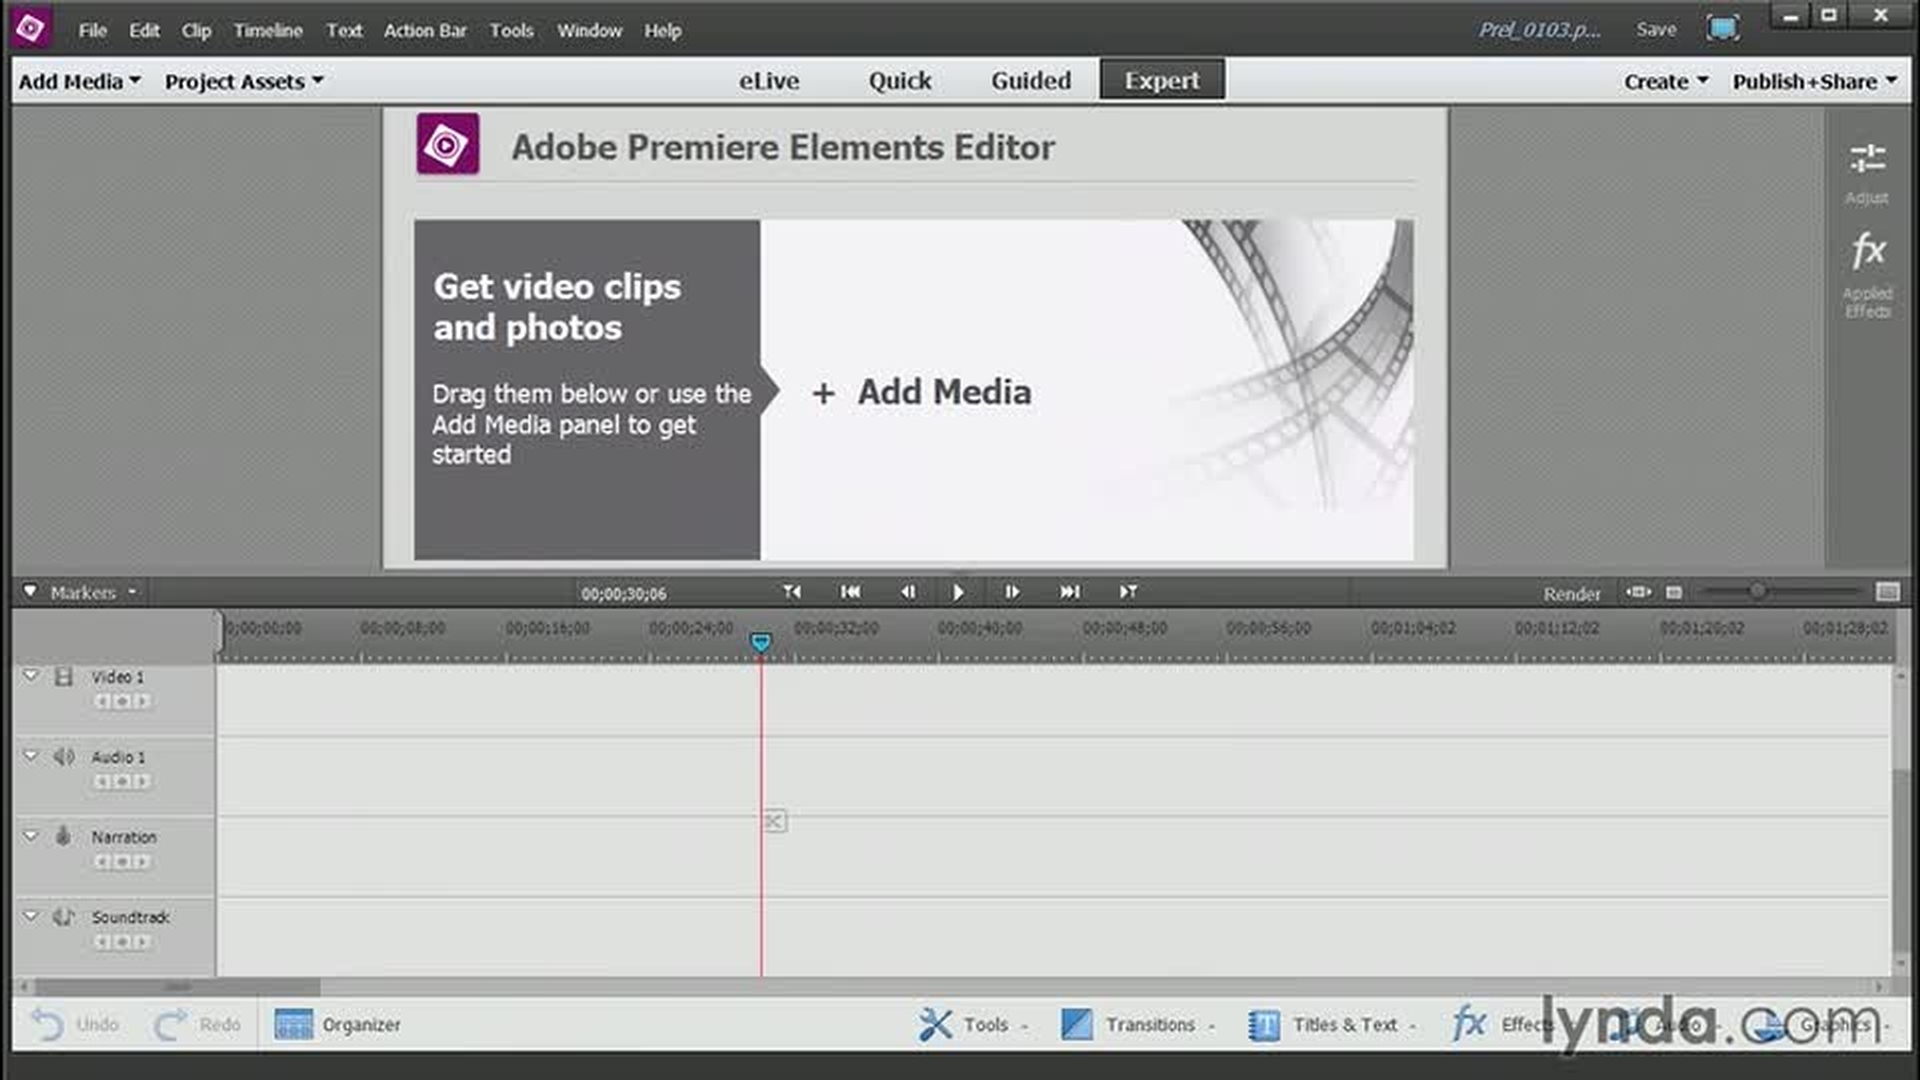Click the fit to visible timeline icon
Screen dimensions: 1920x1080
click(1638, 592)
